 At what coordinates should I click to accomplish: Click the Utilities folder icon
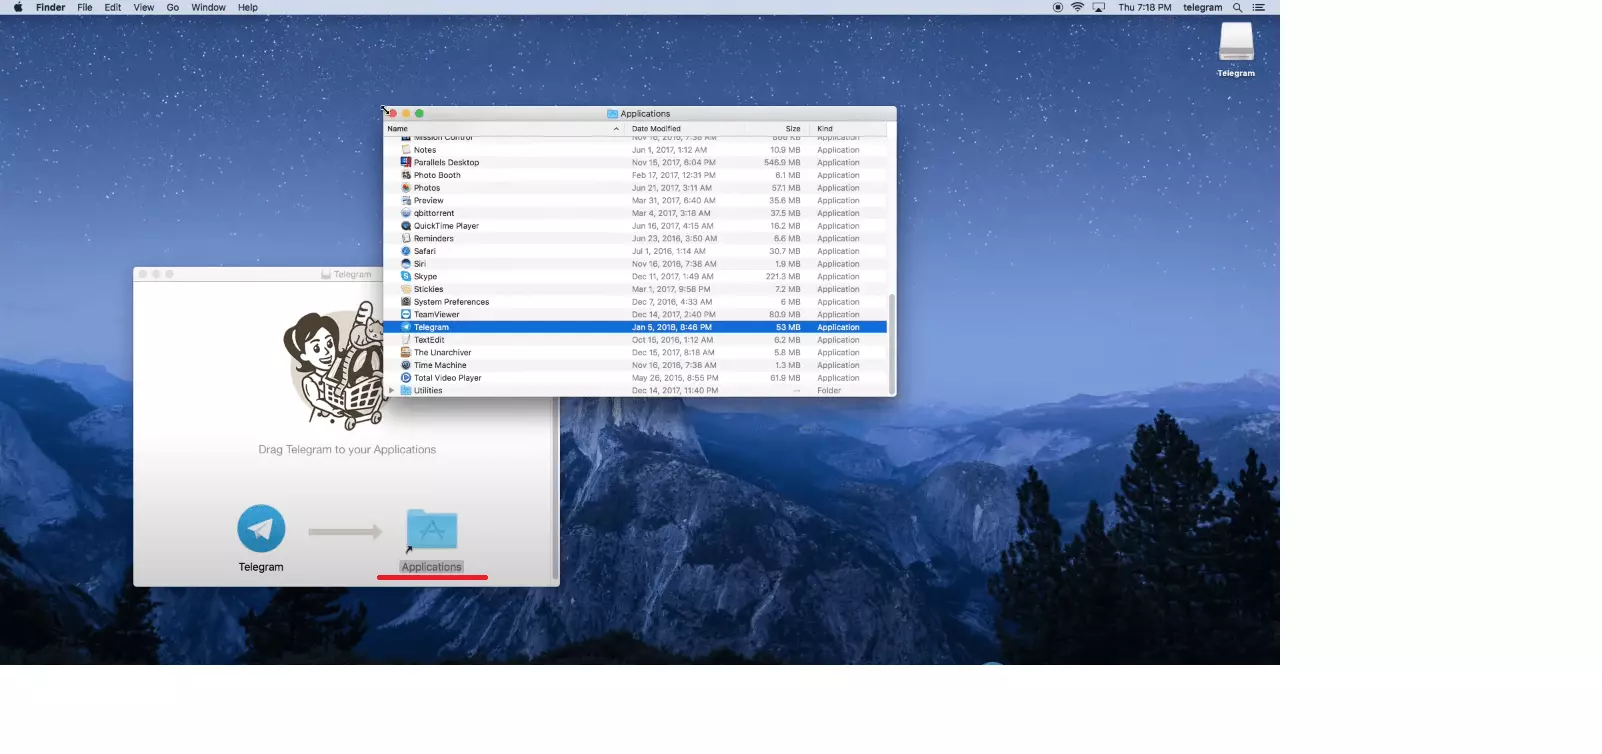[406, 390]
